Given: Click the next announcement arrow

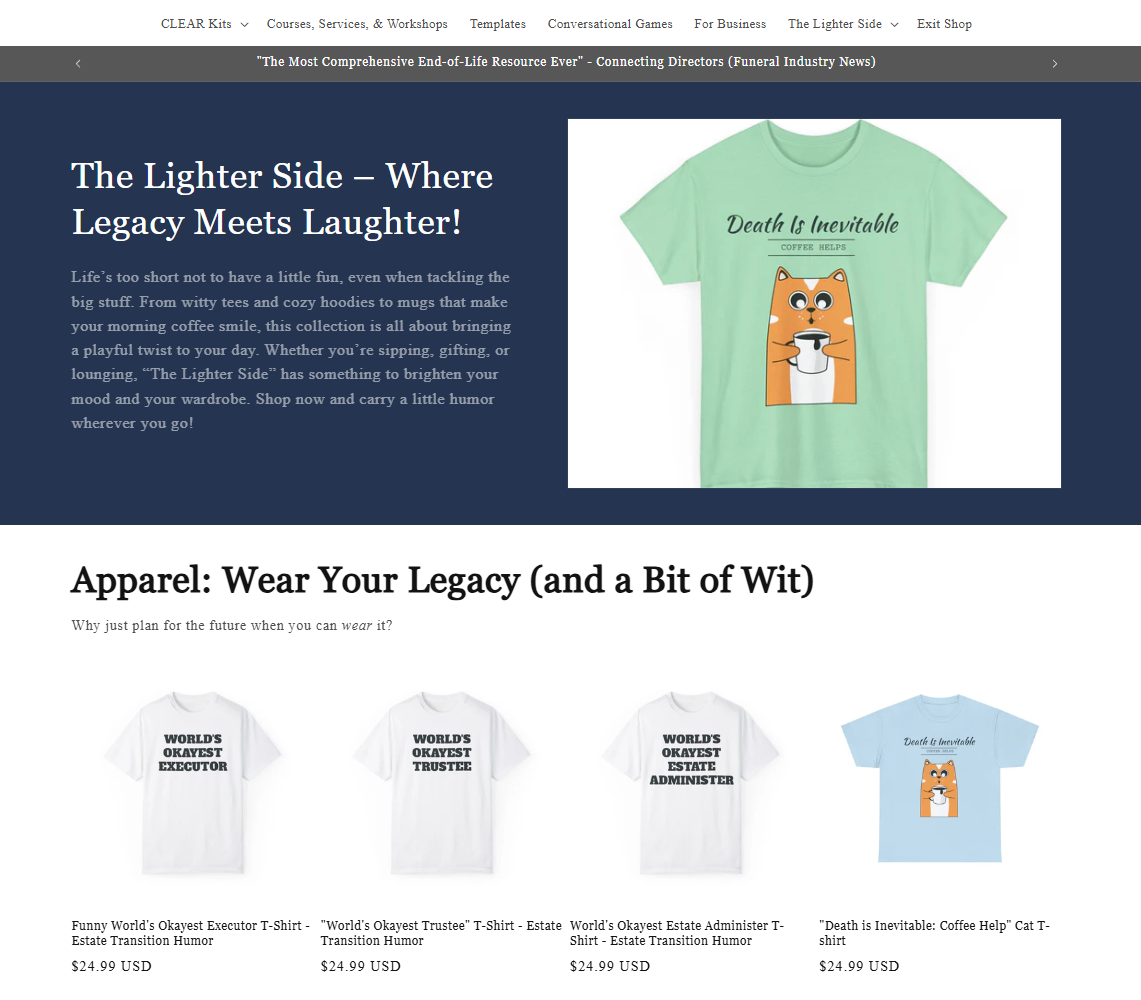Looking at the screenshot, I should click(1054, 63).
